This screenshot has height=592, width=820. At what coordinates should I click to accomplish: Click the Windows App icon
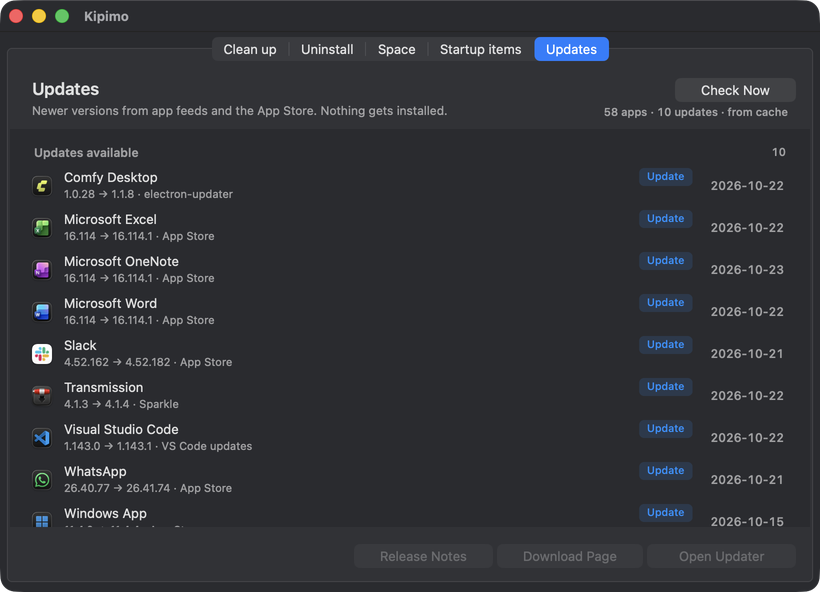(x=42, y=519)
